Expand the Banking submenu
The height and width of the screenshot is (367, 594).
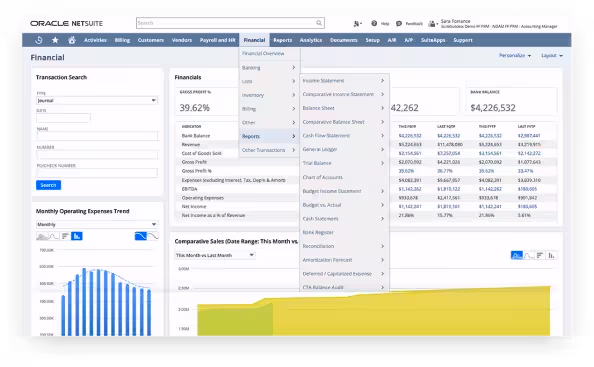[x=269, y=67]
